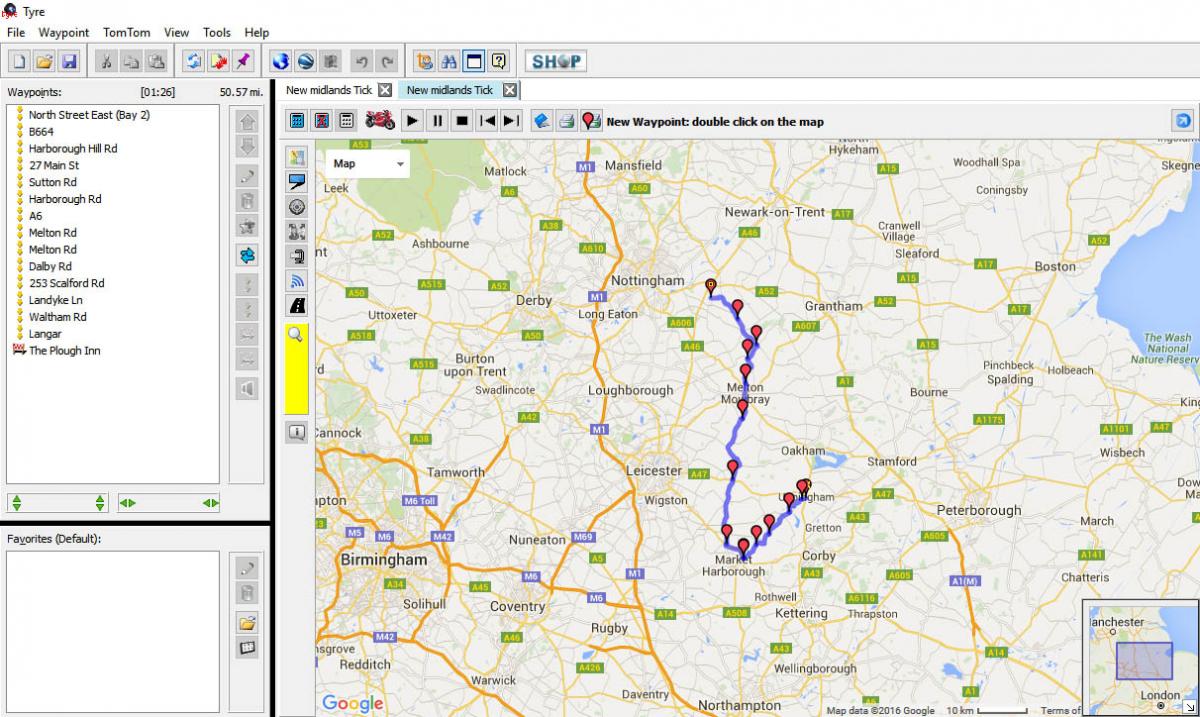1200x717 pixels.
Task: Click the speech bubble map tool
Action: coord(297,182)
